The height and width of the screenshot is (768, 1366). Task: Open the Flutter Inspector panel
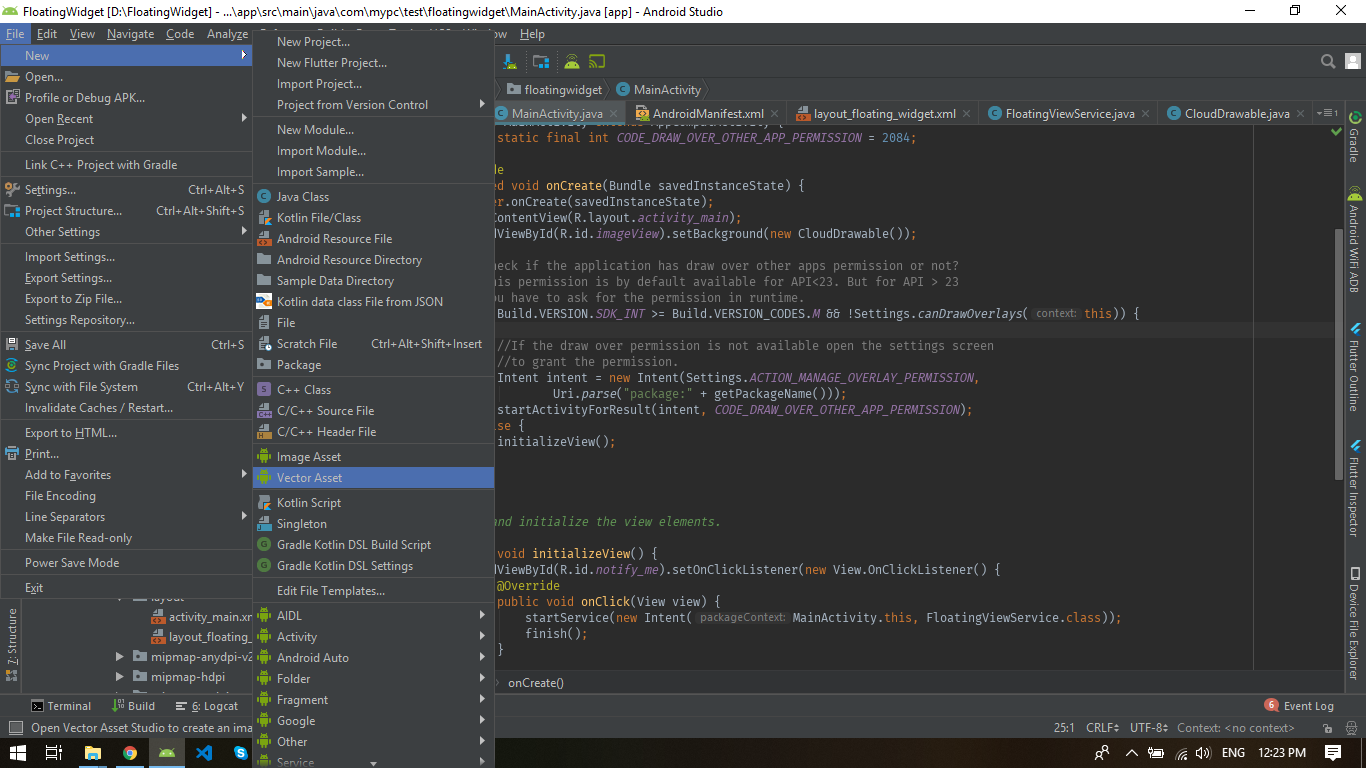[1355, 489]
